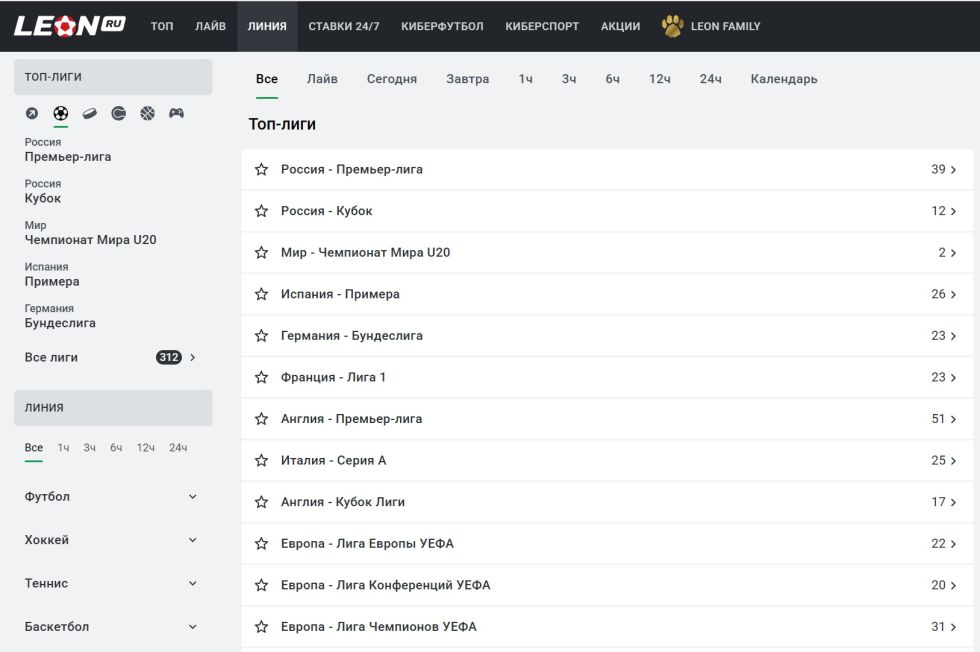Click the arrow icon in Топ-лиги panel
The width and height of the screenshot is (980, 652).
(32, 113)
